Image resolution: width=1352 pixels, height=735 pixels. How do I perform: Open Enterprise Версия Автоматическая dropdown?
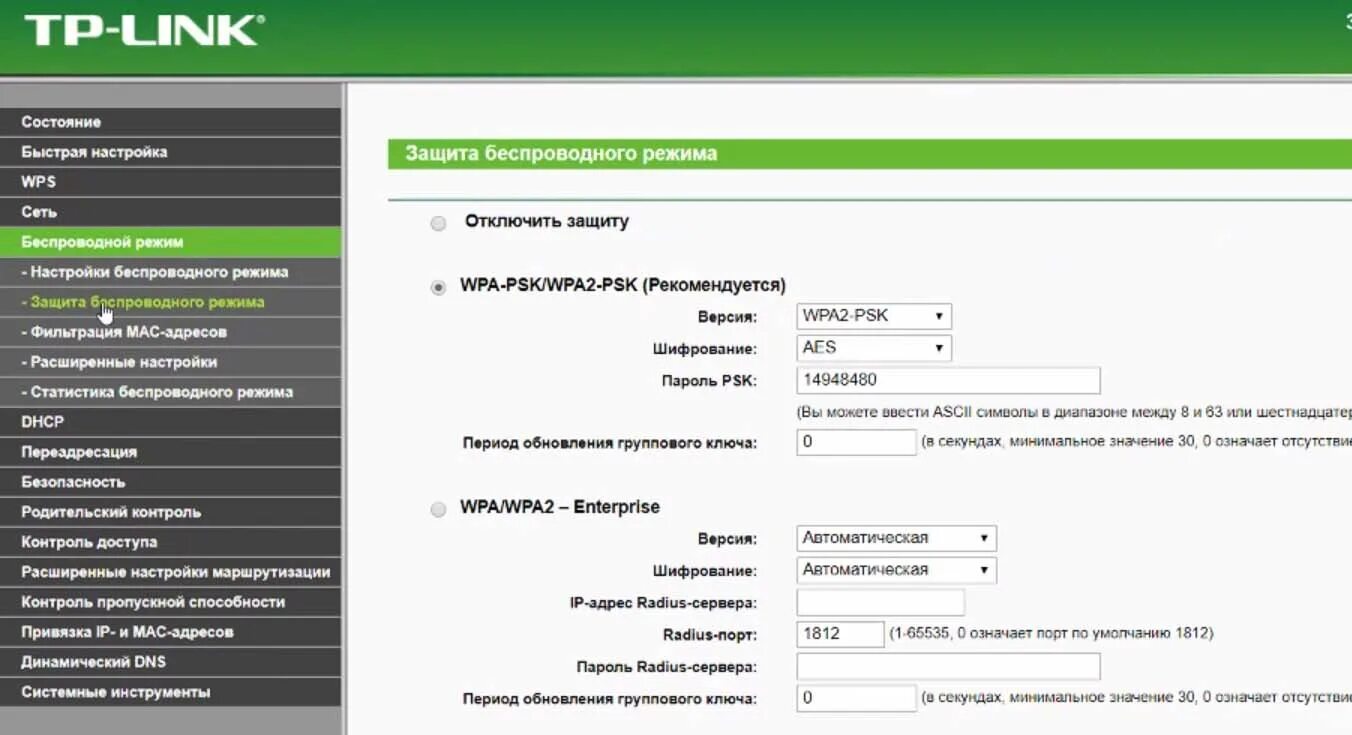tap(897, 538)
